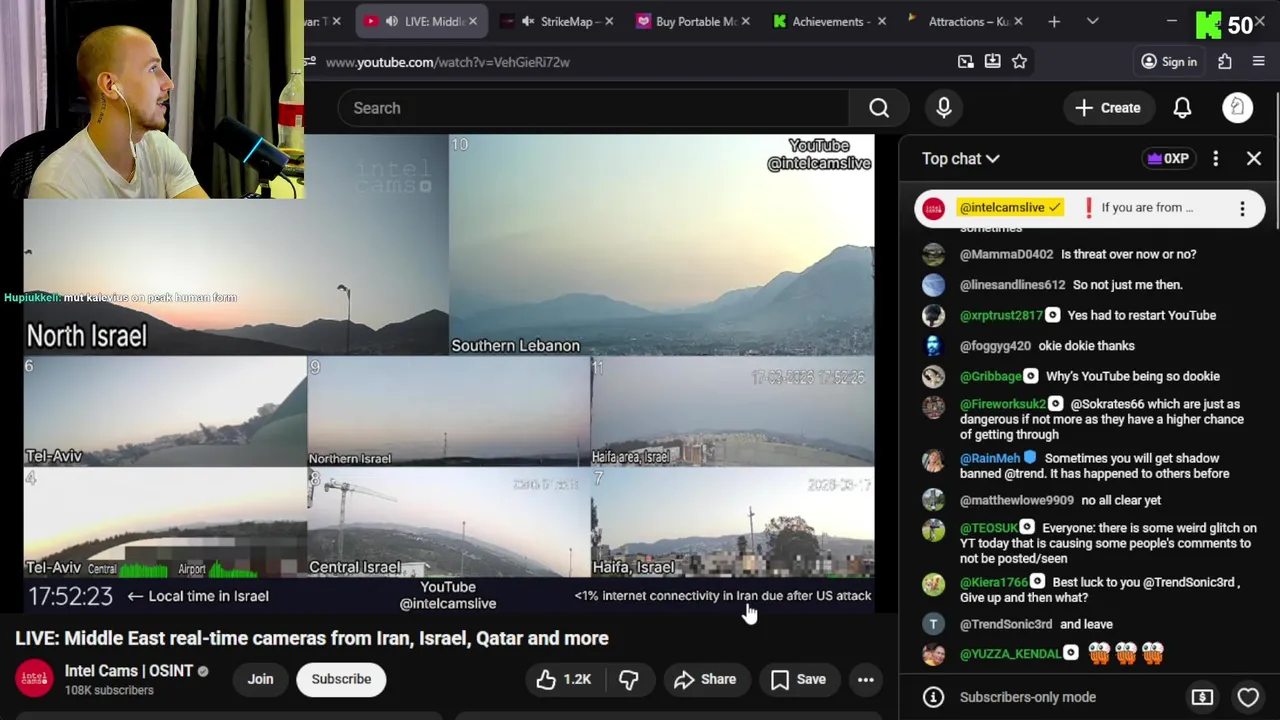Click the YouTube search magnifier button
The width and height of the screenshot is (1280, 720).
pyautogui.click(x=879, y=108)
